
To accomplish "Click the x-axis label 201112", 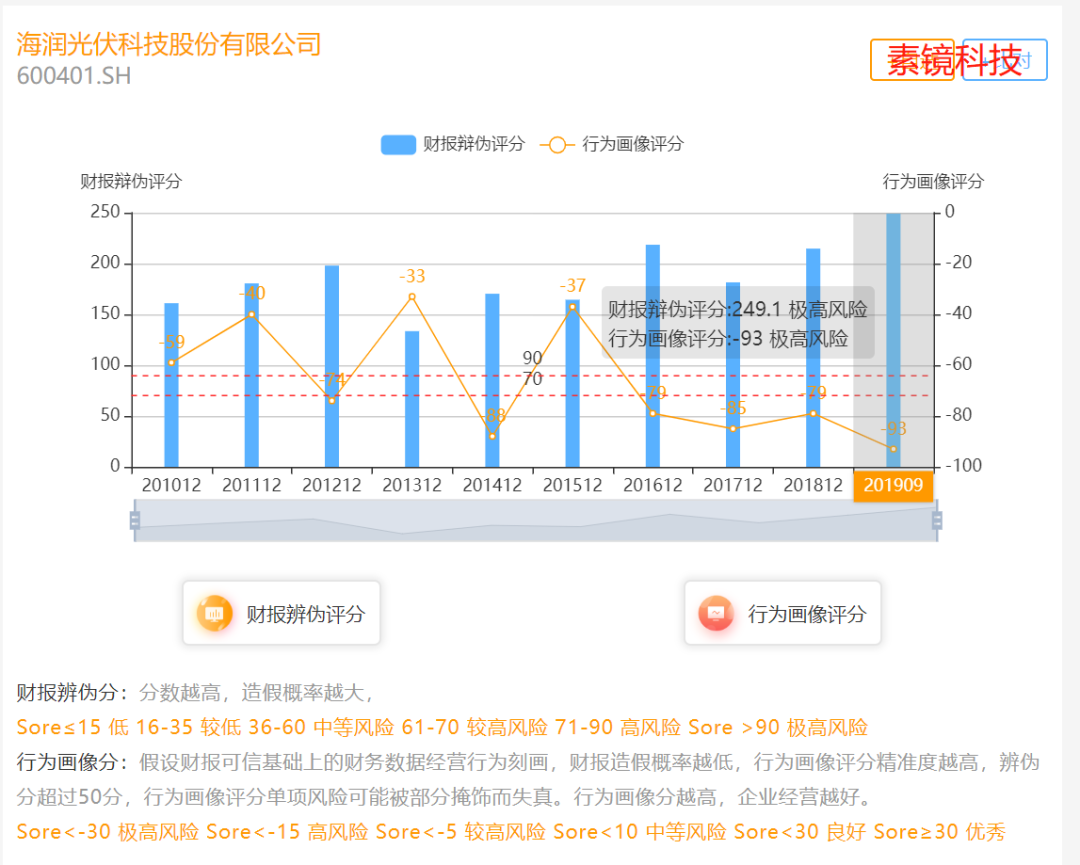I will (x=251, y=486).
